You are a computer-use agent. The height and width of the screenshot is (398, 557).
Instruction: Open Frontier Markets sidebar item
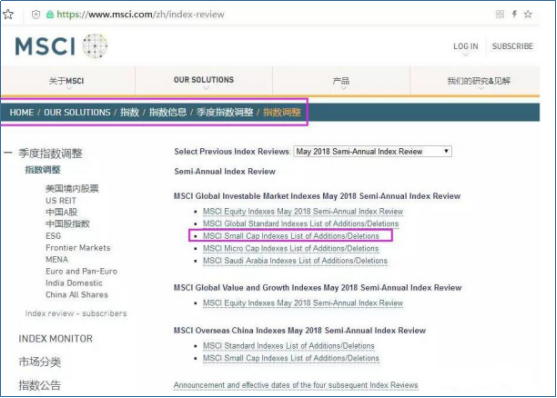tap(78, 248)
